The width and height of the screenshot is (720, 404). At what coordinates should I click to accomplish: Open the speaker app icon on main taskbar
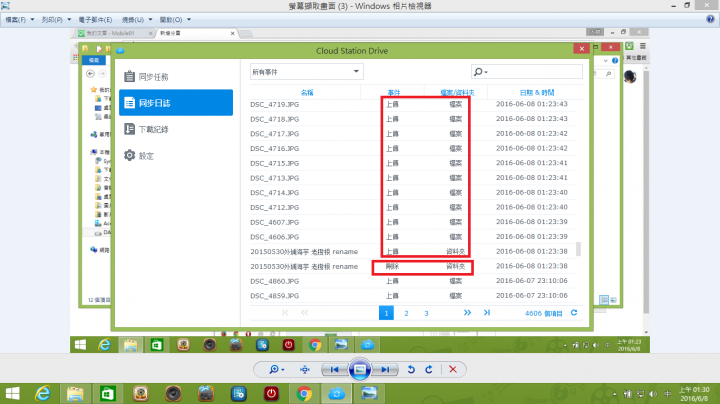(173, 393)
